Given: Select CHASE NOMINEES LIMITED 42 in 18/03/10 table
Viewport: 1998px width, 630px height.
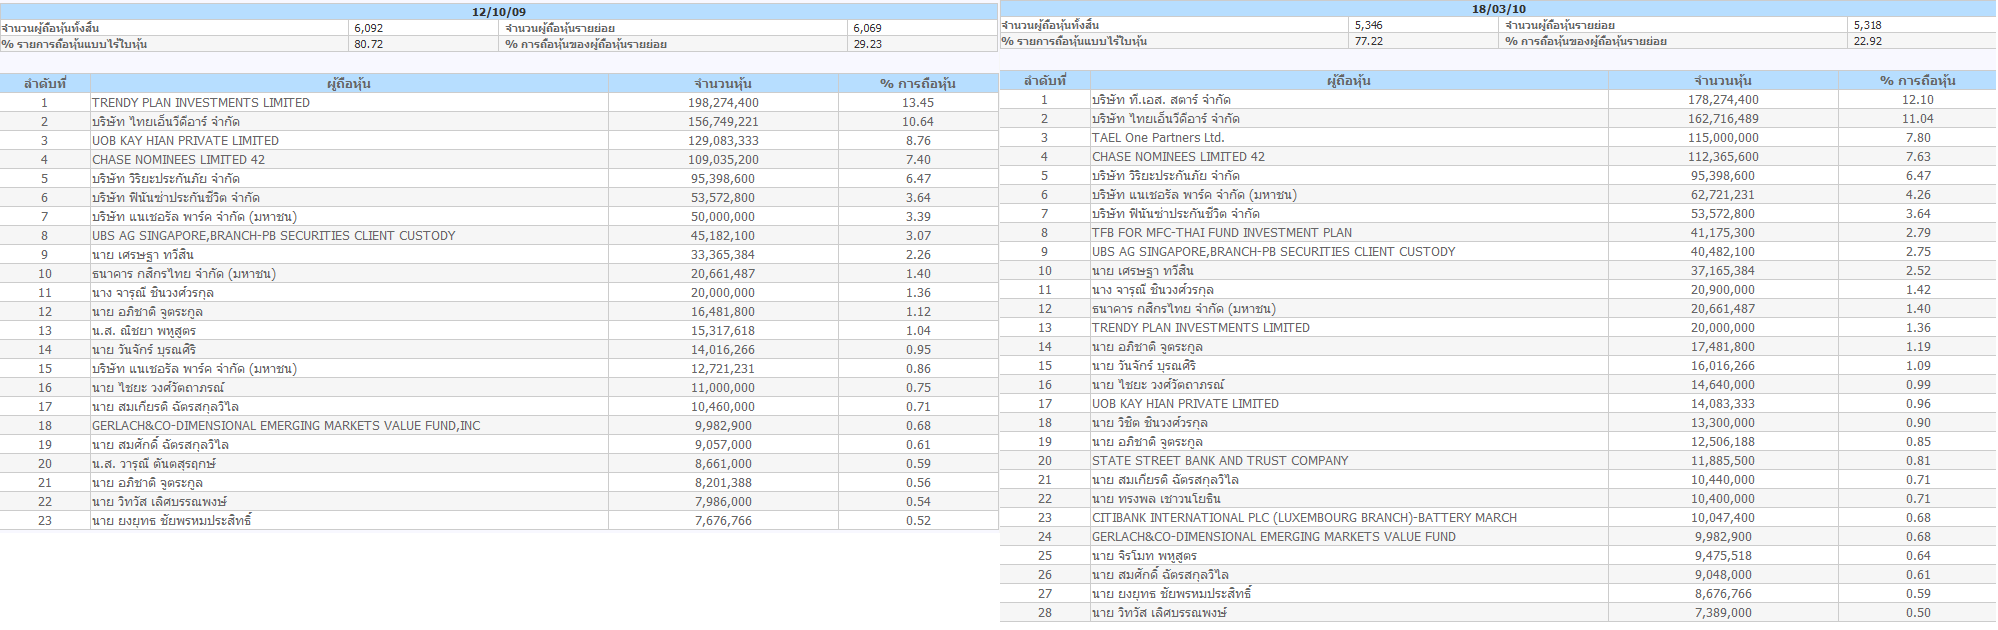Looking at the screenshot, I should click(x=1178, y=157).
